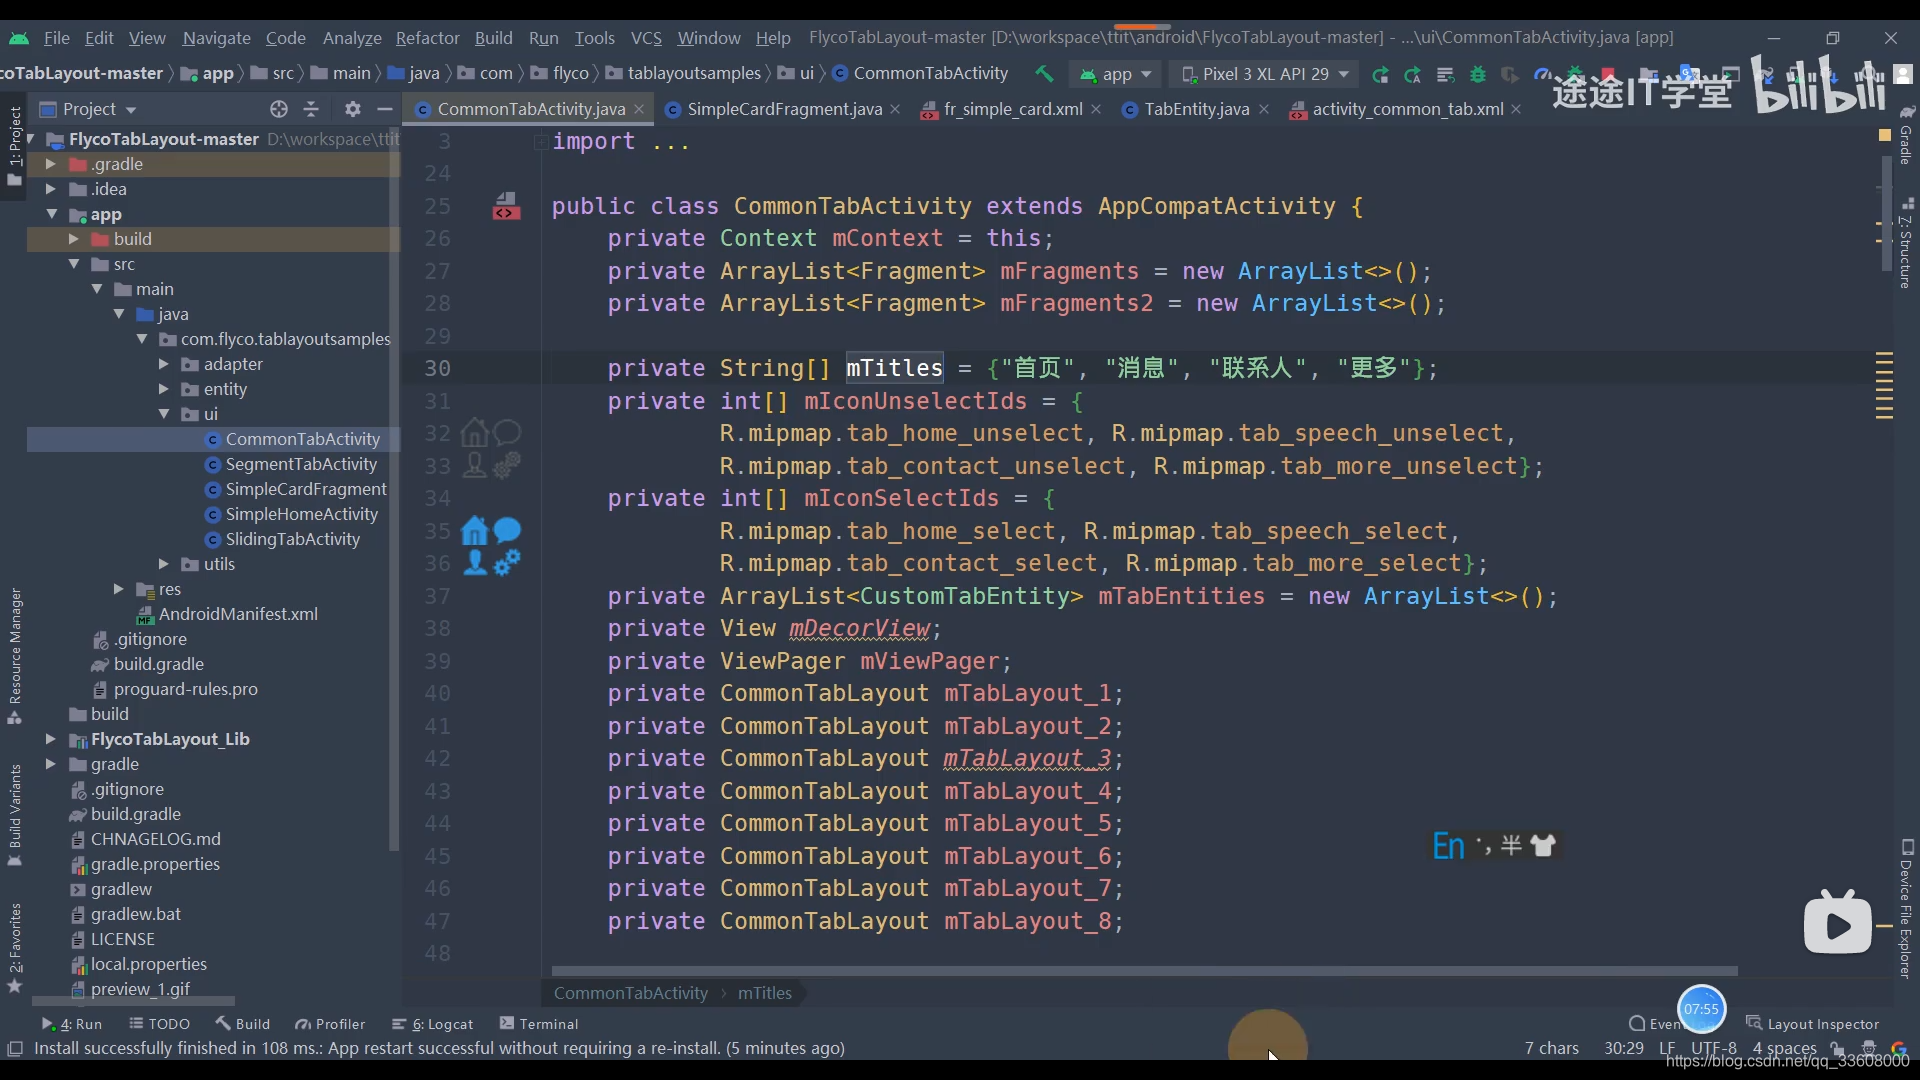Switch to activity_common_tab.xml tab

(x=1406, y=109)
